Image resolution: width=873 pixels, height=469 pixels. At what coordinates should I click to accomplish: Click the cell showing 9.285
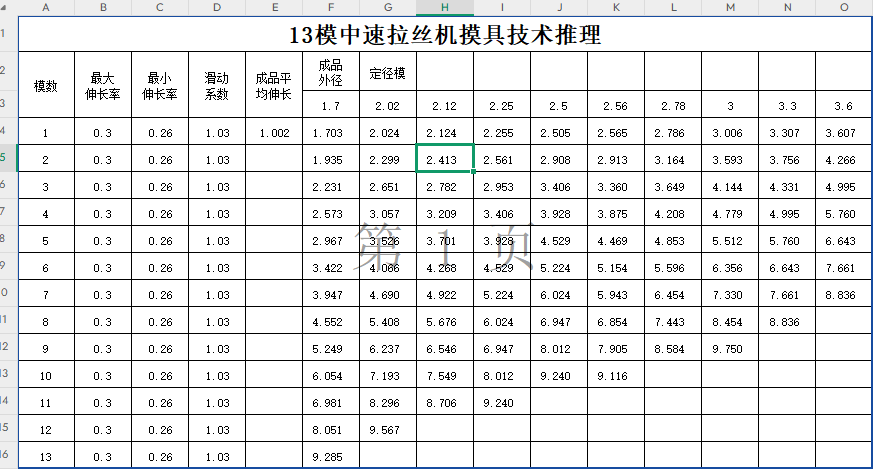point(330,457)
